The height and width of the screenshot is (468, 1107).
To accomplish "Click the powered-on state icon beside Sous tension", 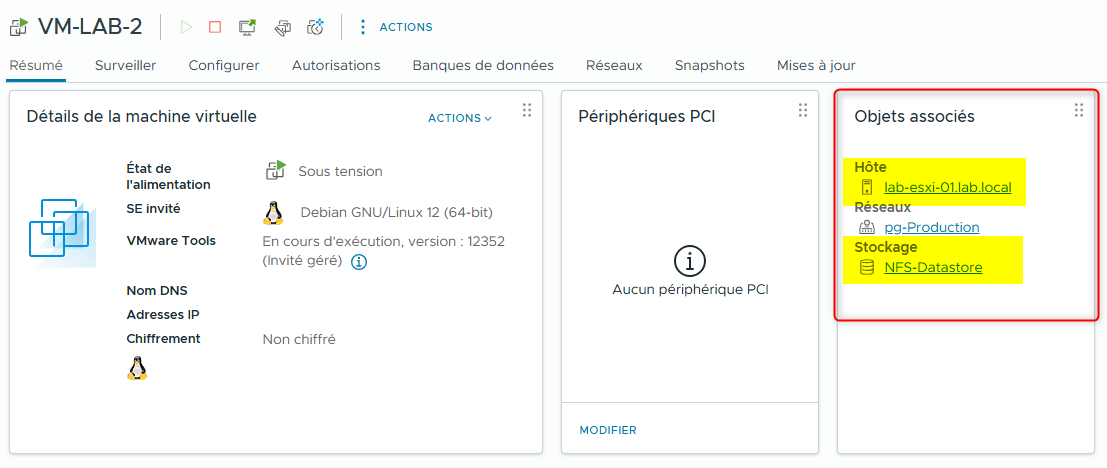I will [275, 170].
